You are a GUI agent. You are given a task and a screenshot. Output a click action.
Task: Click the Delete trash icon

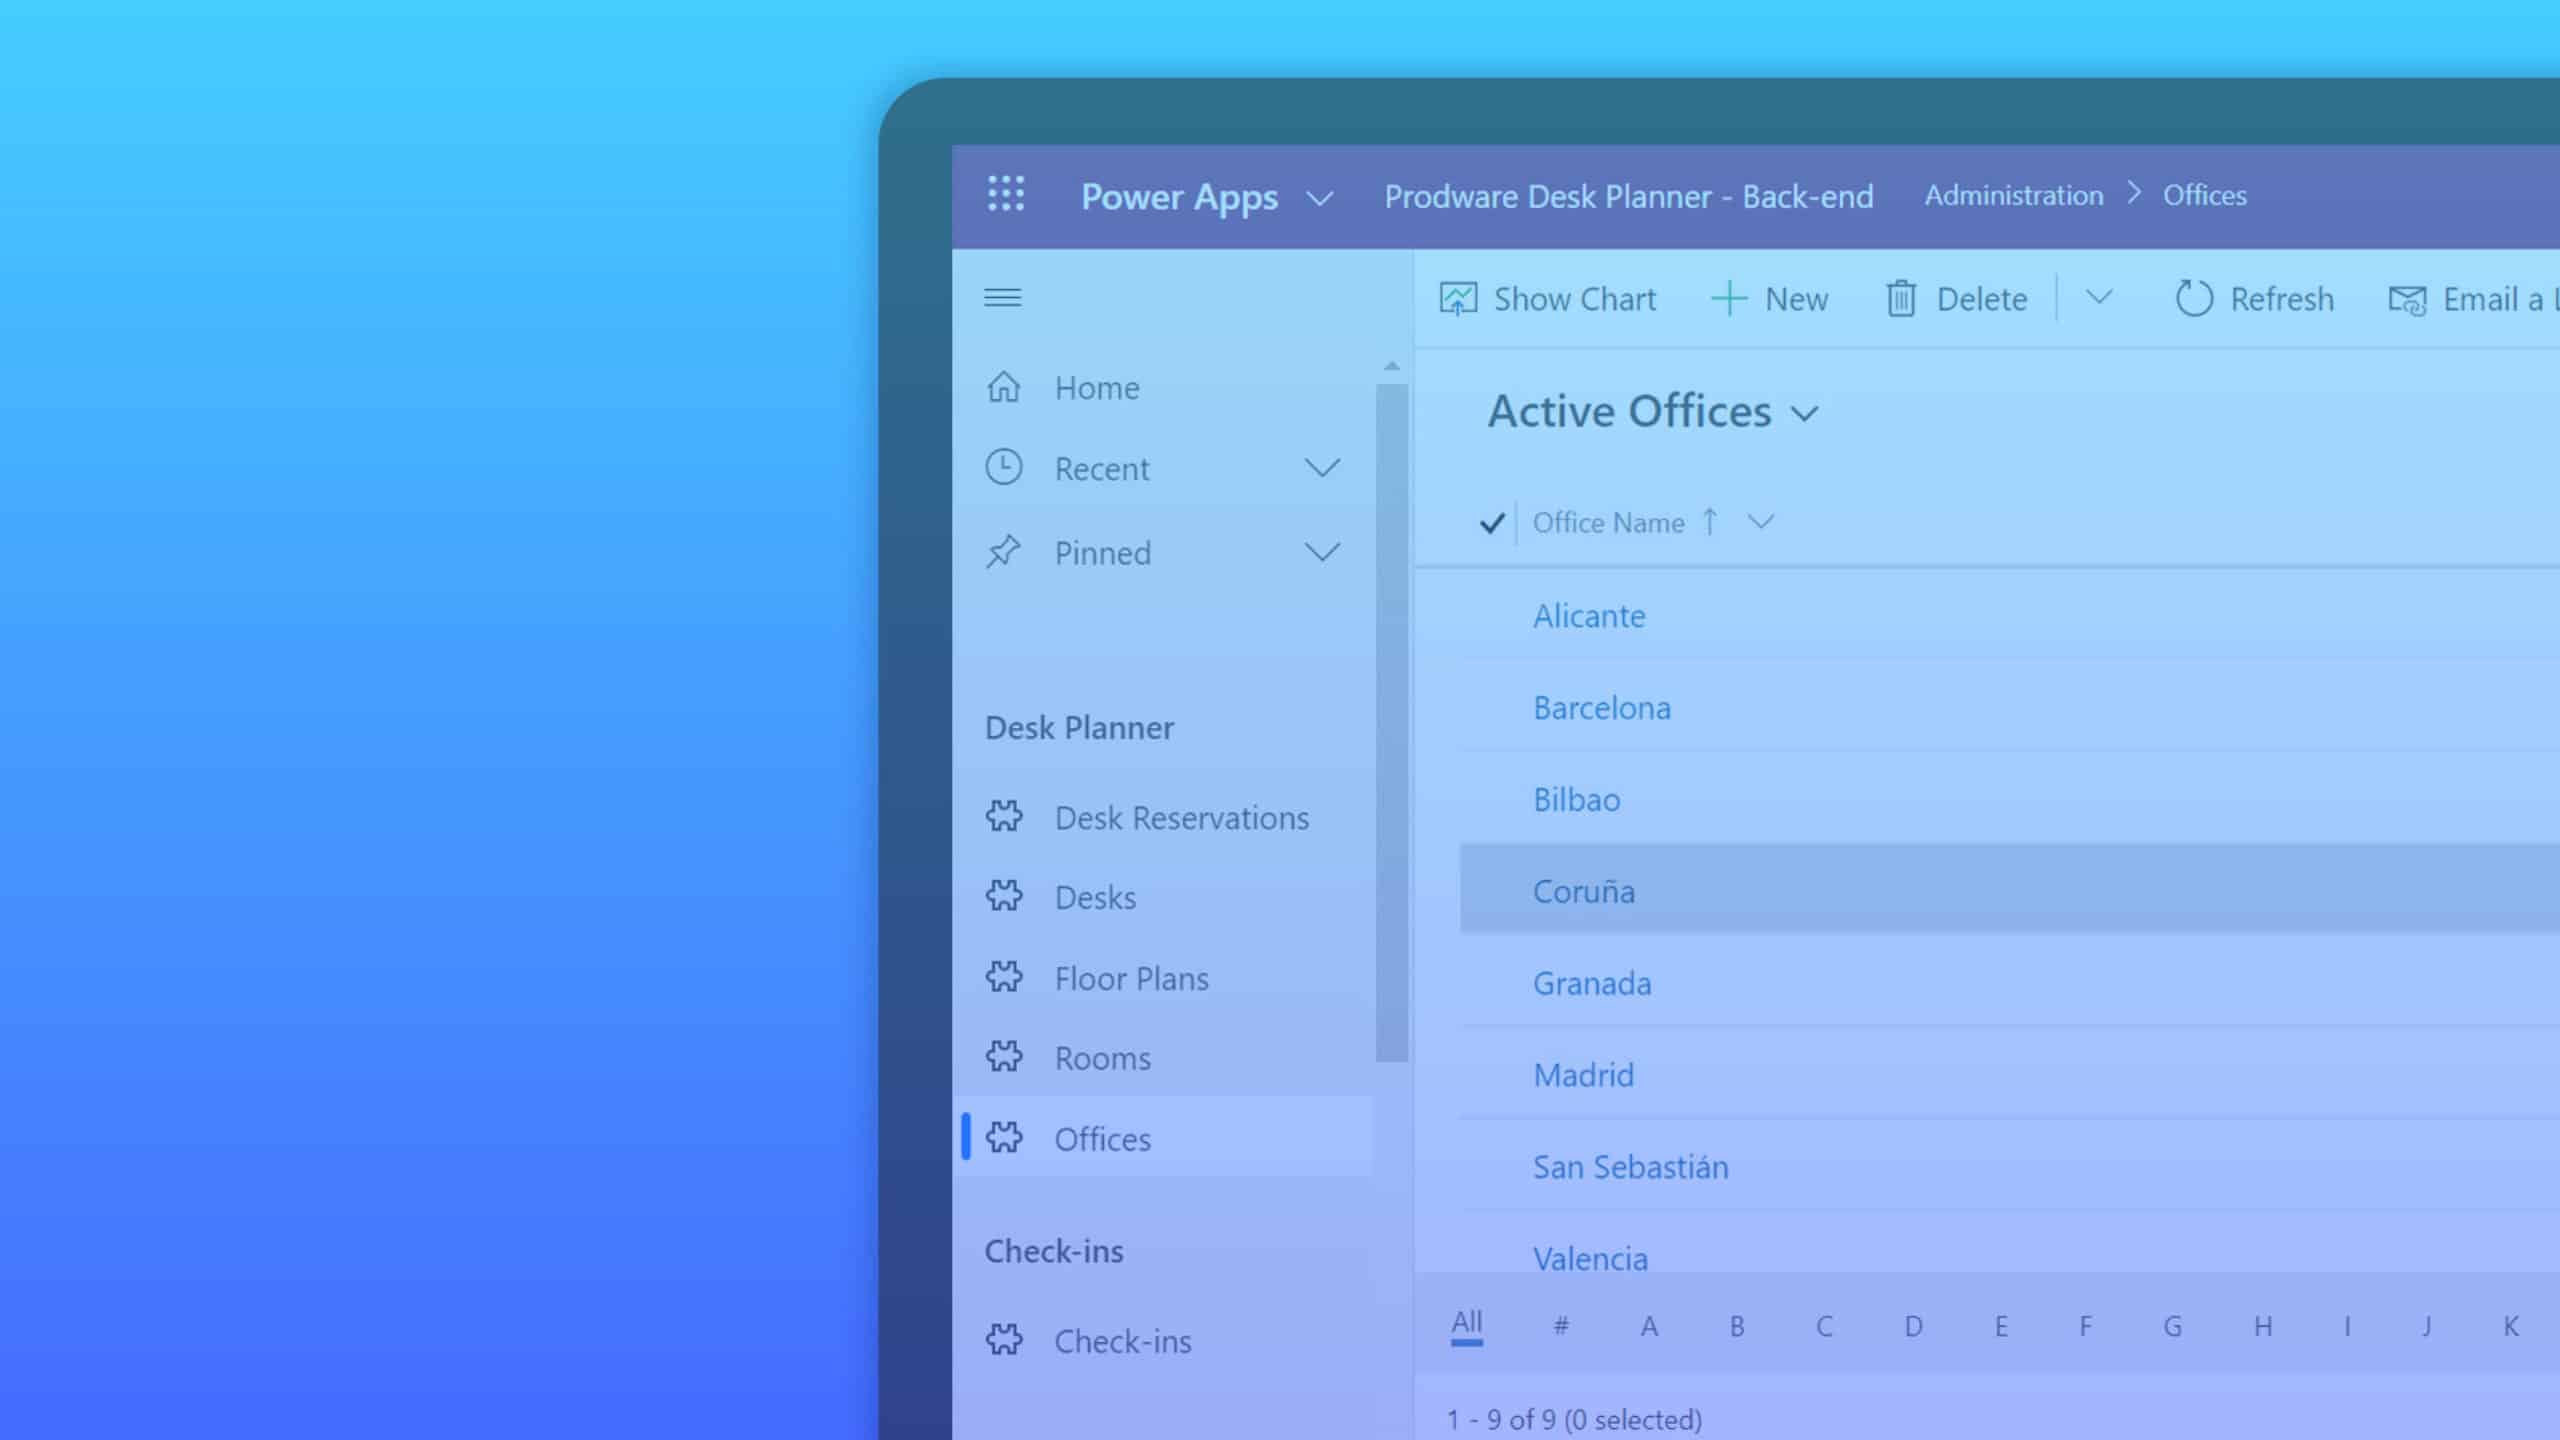(1901, 298)
